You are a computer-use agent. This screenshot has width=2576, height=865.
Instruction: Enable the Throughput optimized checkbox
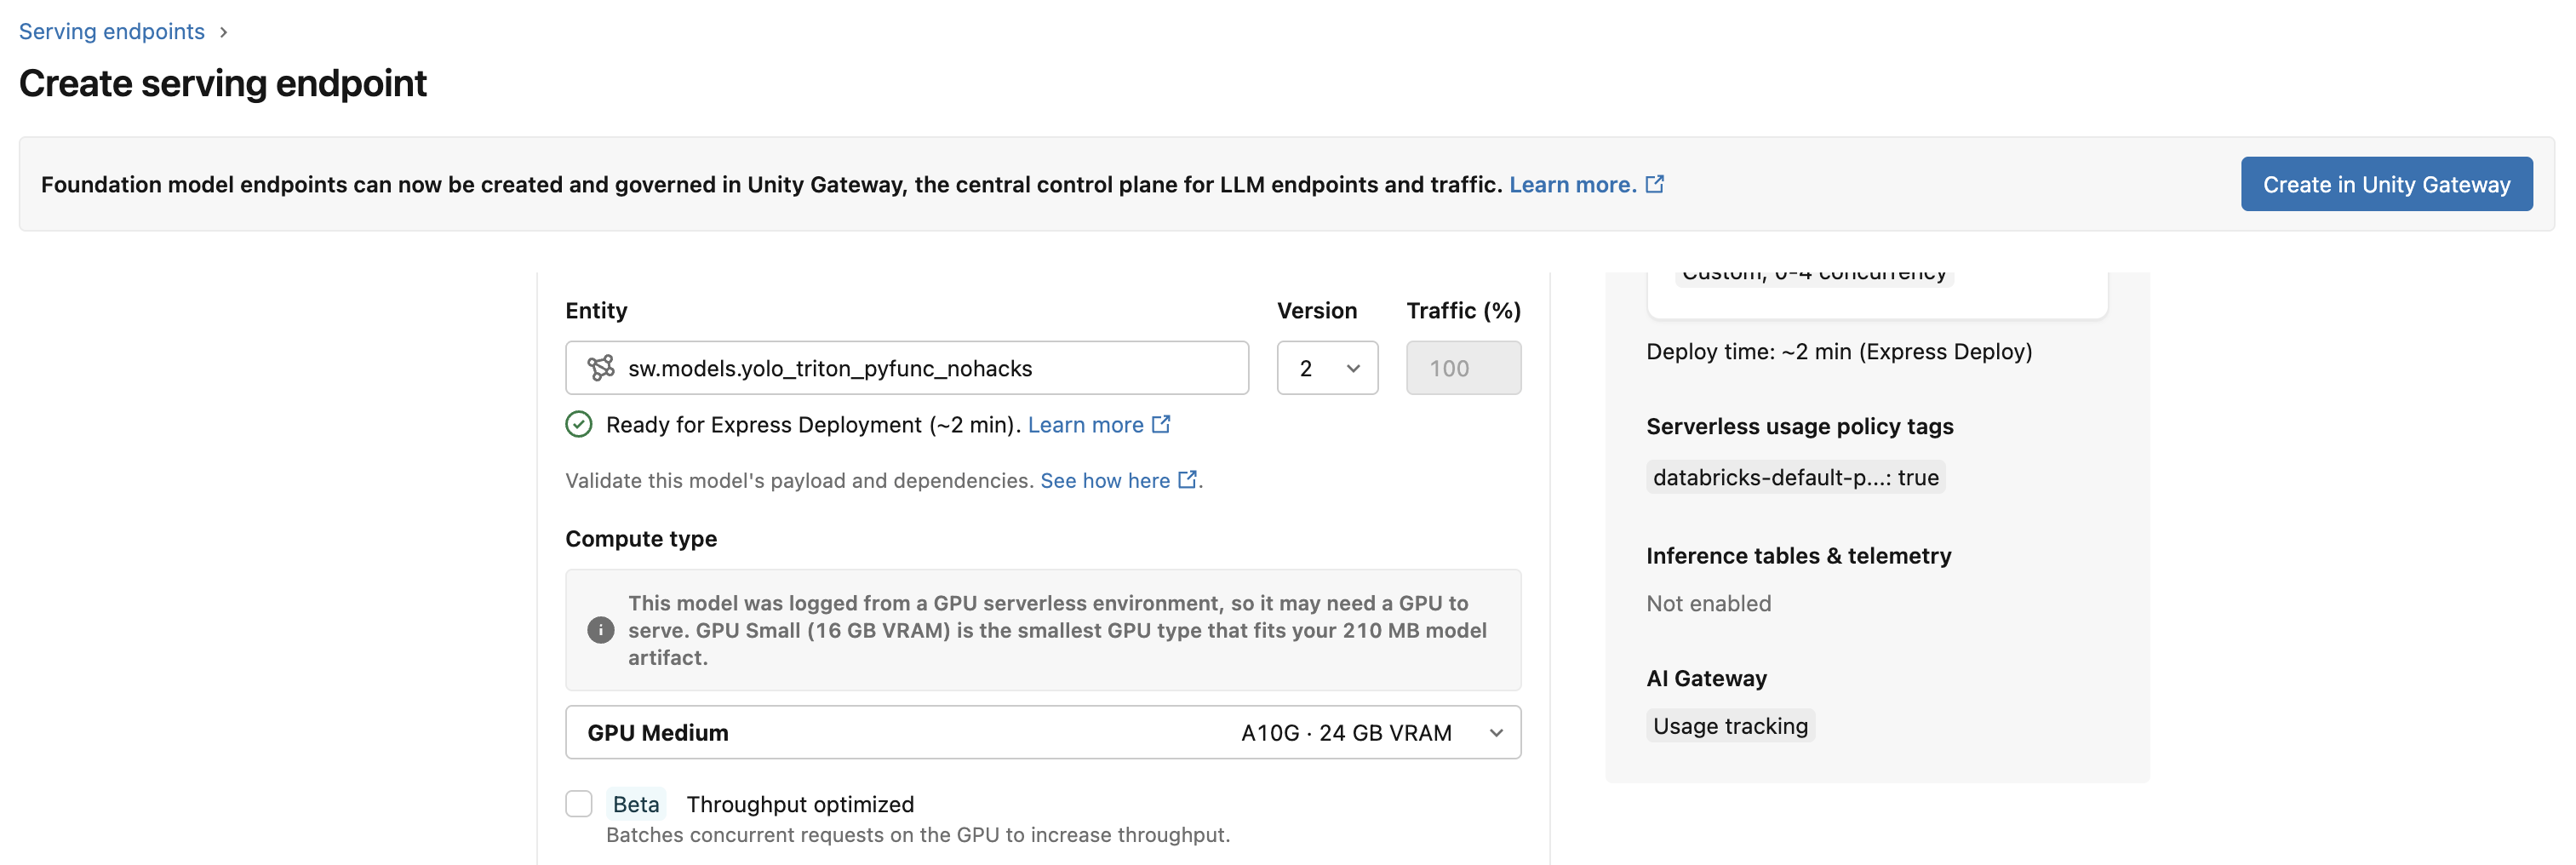[579, 804]
